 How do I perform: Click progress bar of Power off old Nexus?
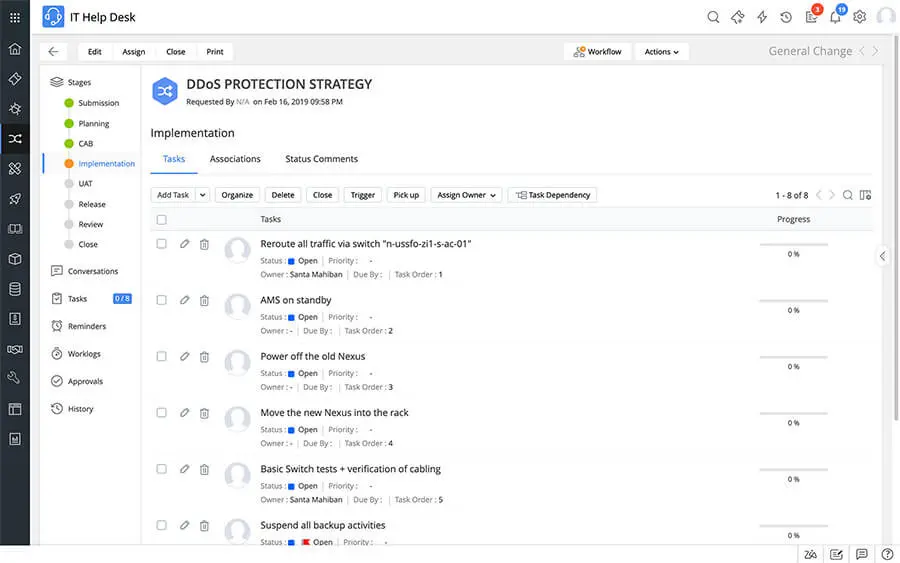[x=793, y=357]
